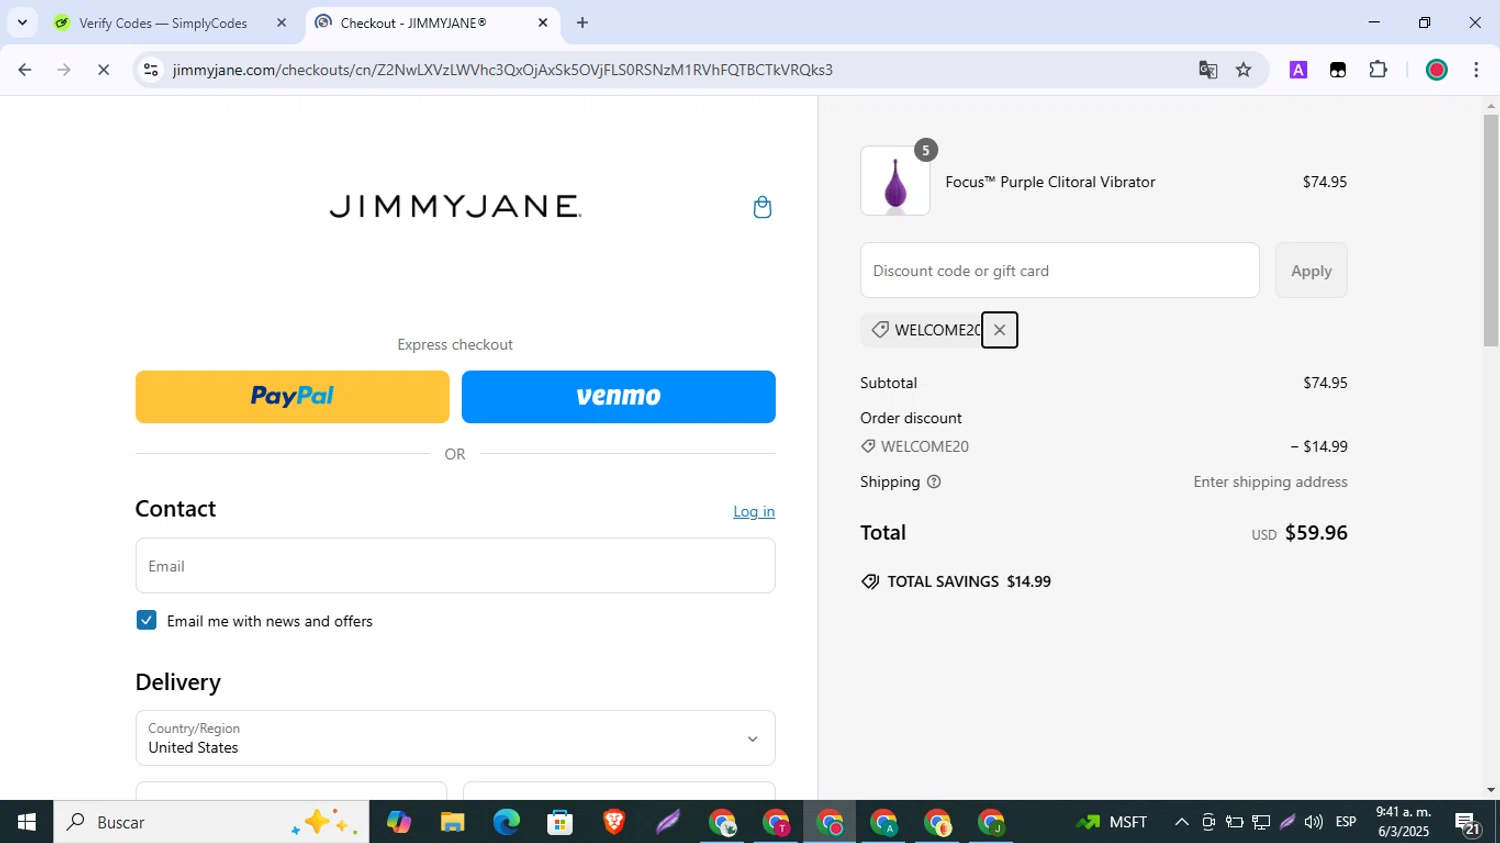Open the clock and date panel
This screenshot has width=1500, height=843.
(1403, 822)
